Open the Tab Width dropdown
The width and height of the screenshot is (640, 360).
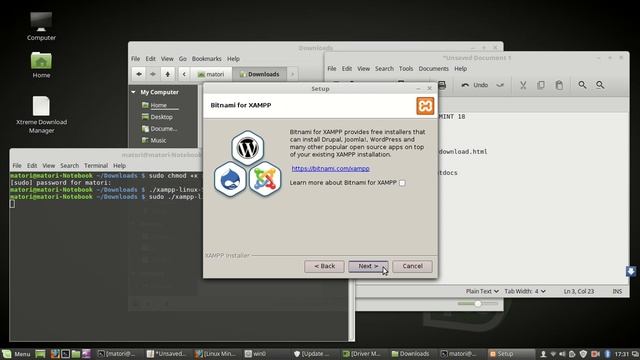pos(525,291)
